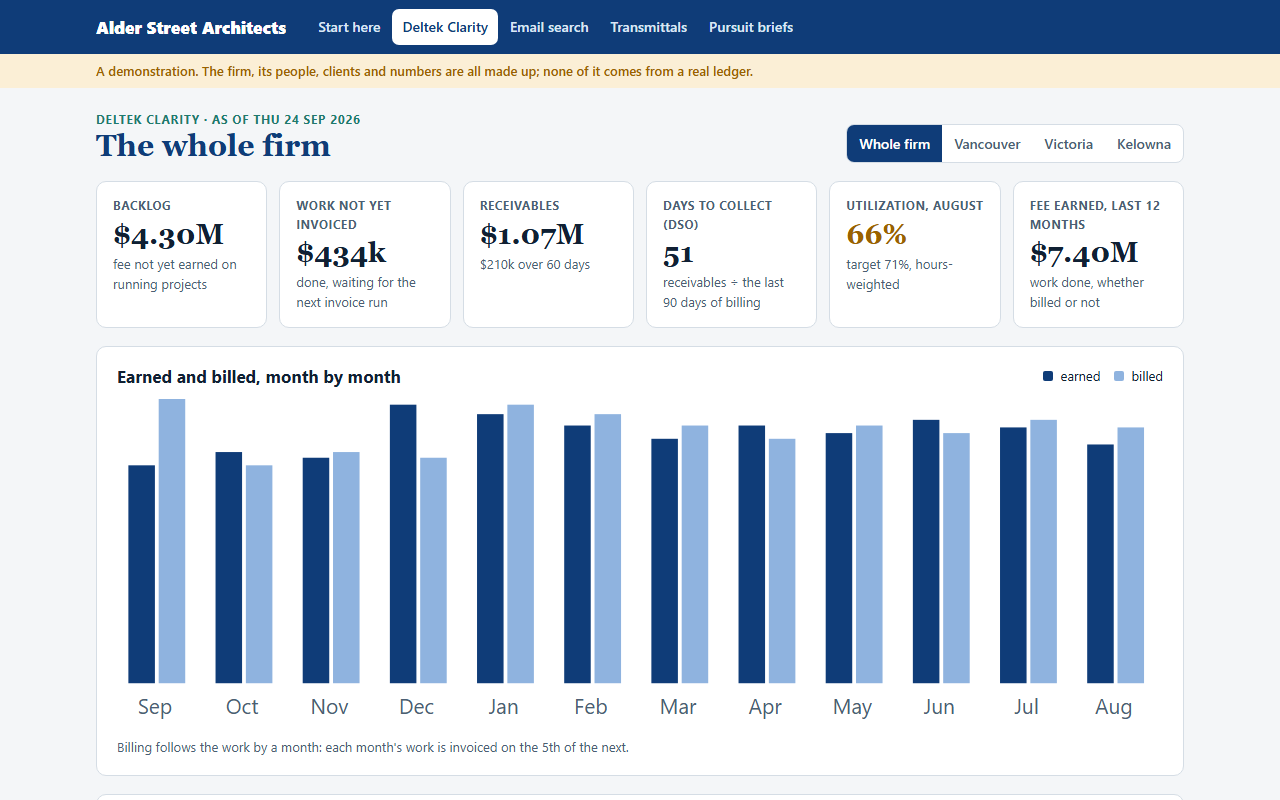
Task: Click the October earned bar
Action: [x=229, y=568]
